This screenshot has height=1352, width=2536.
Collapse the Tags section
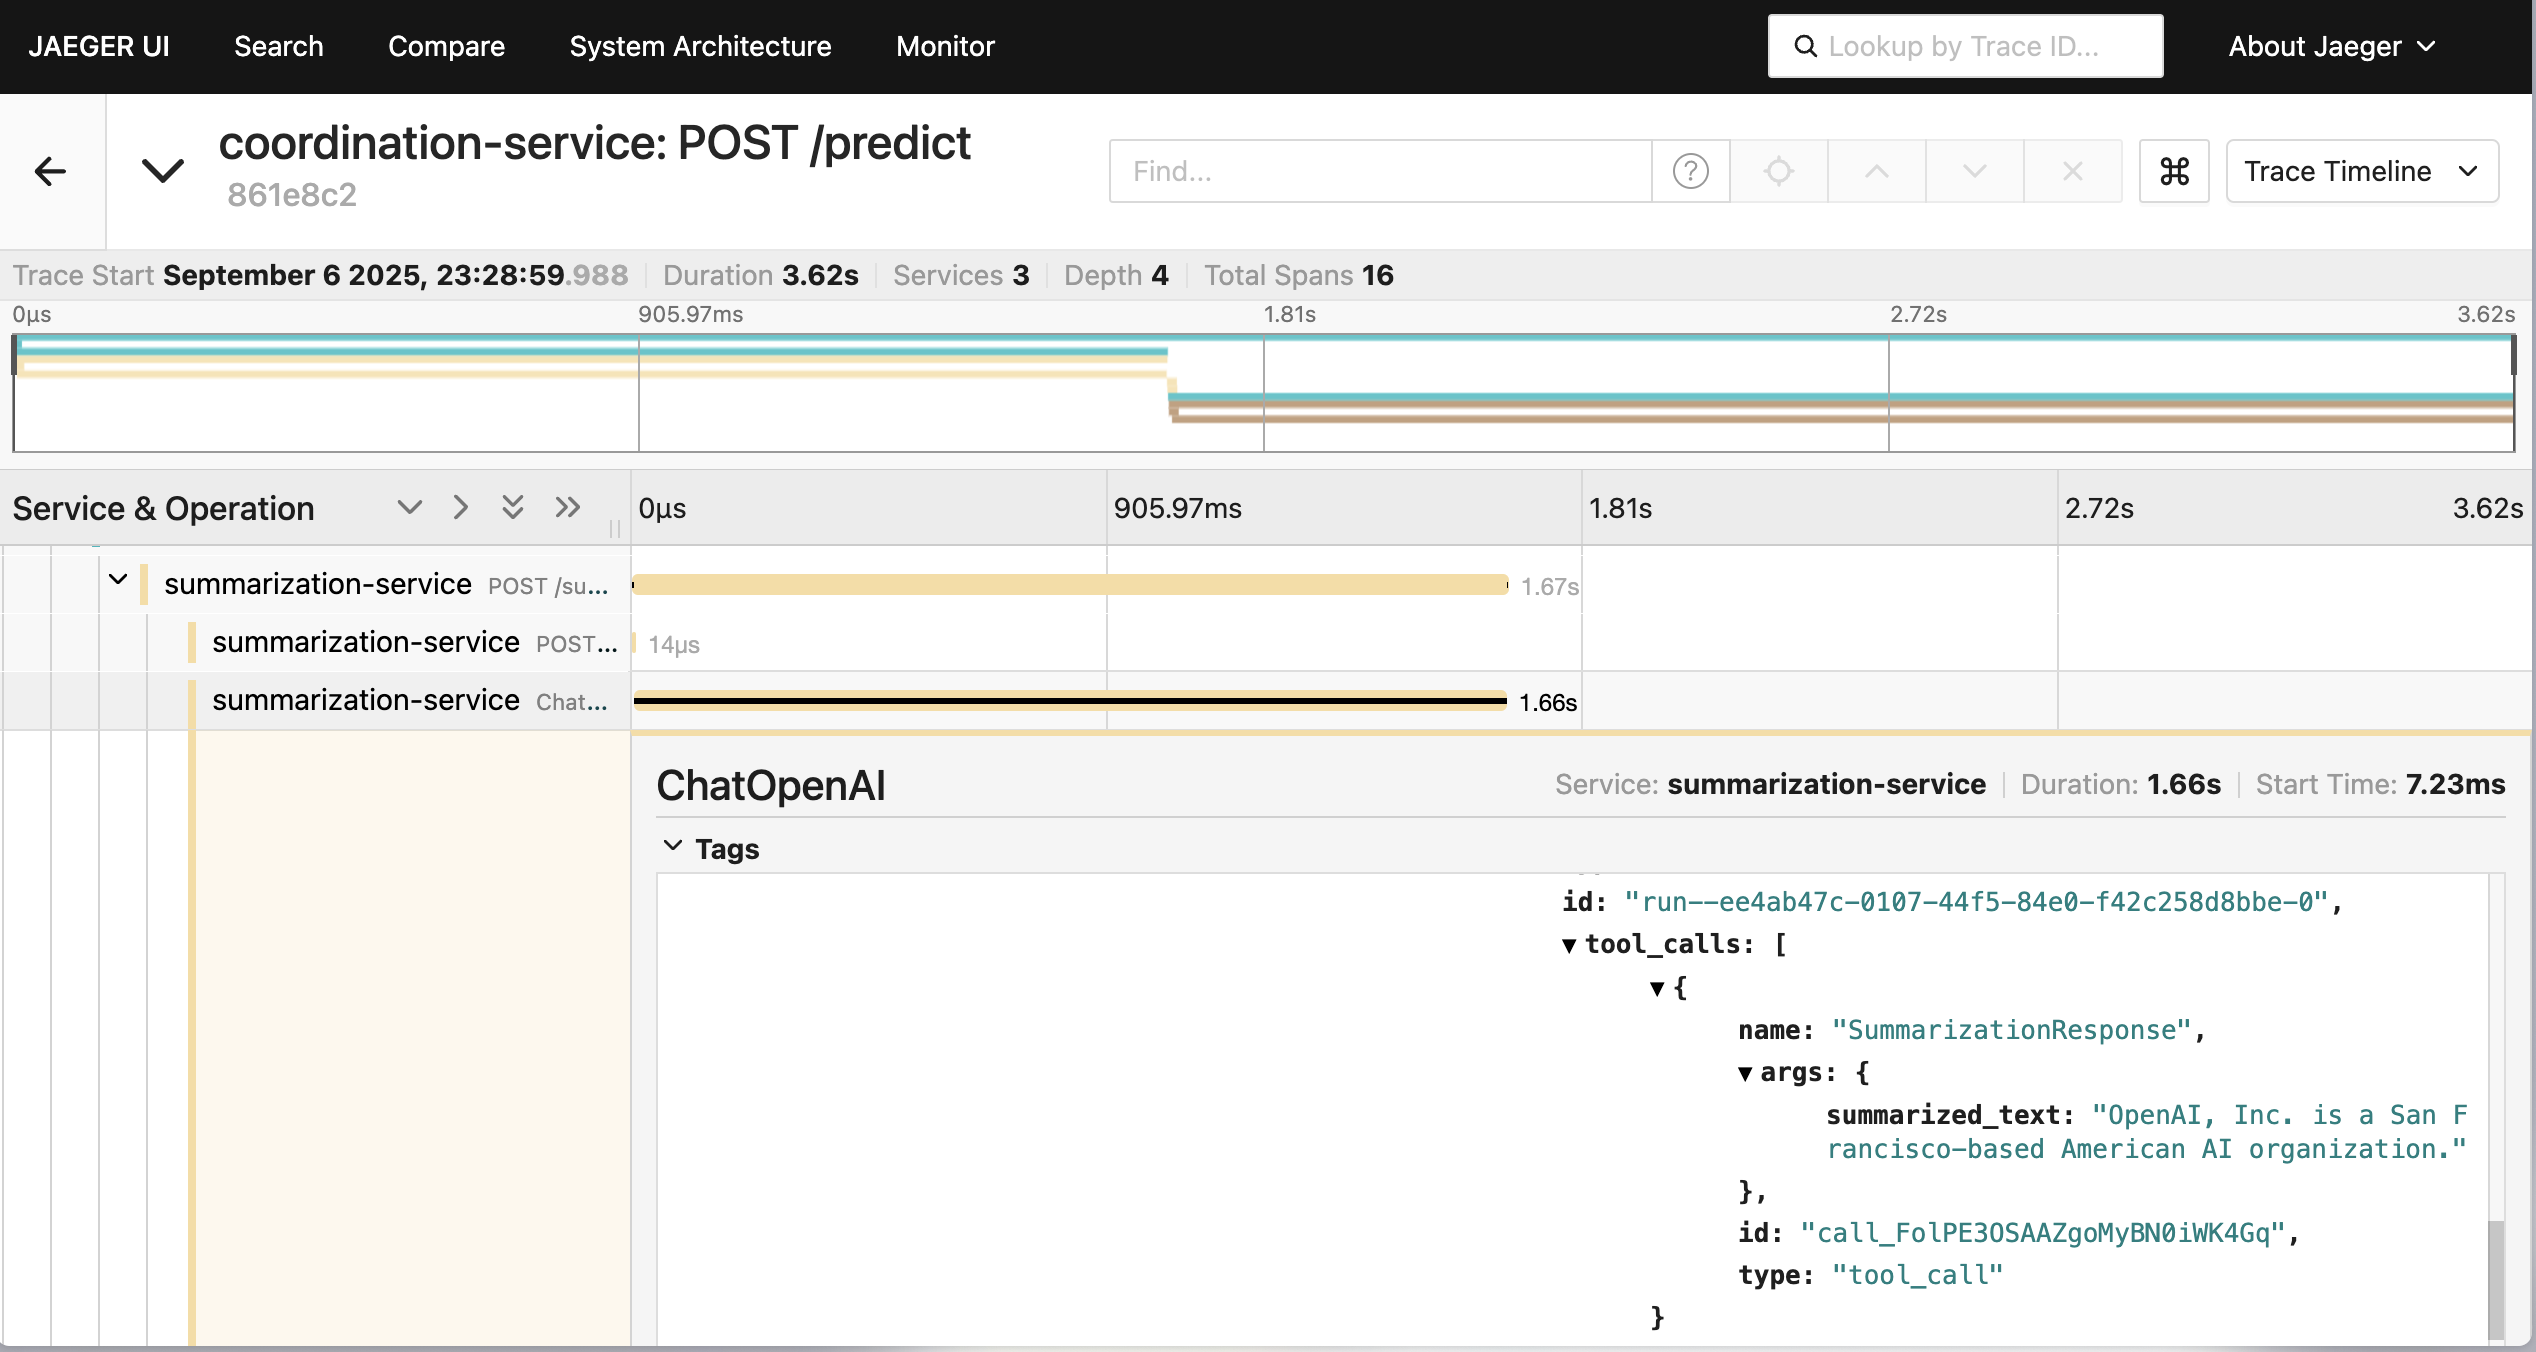tap(673, 847)
